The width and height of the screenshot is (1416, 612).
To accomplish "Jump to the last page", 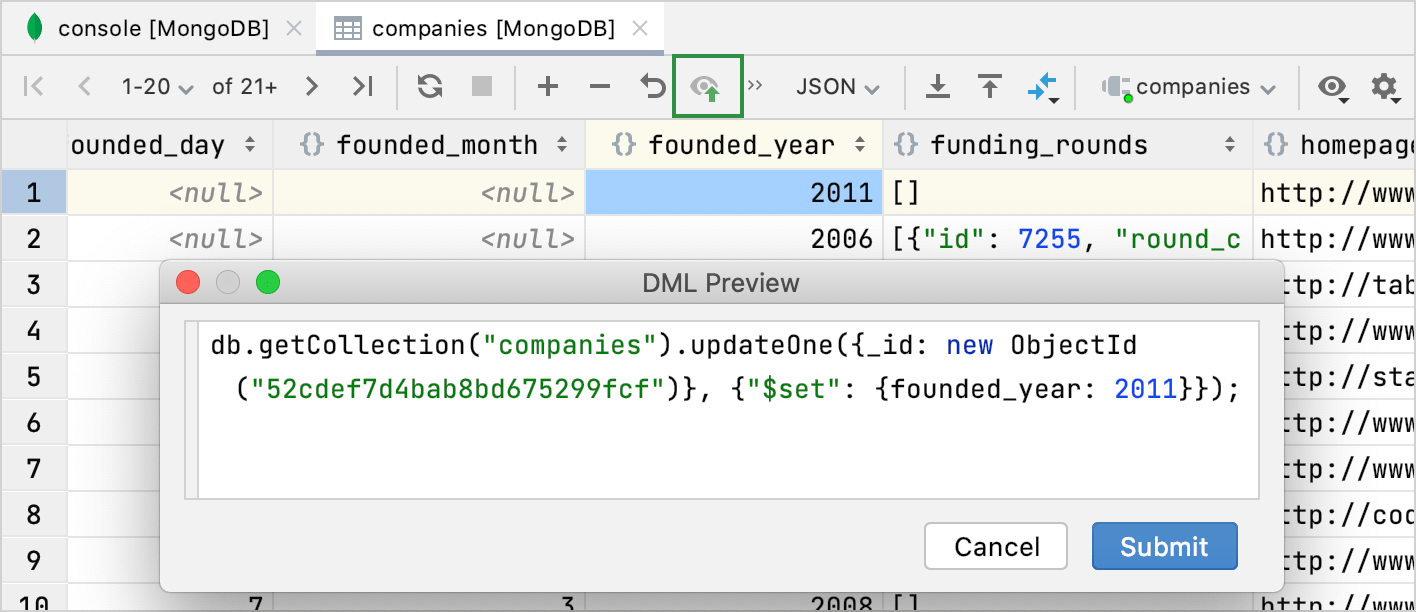I will 362,87.
